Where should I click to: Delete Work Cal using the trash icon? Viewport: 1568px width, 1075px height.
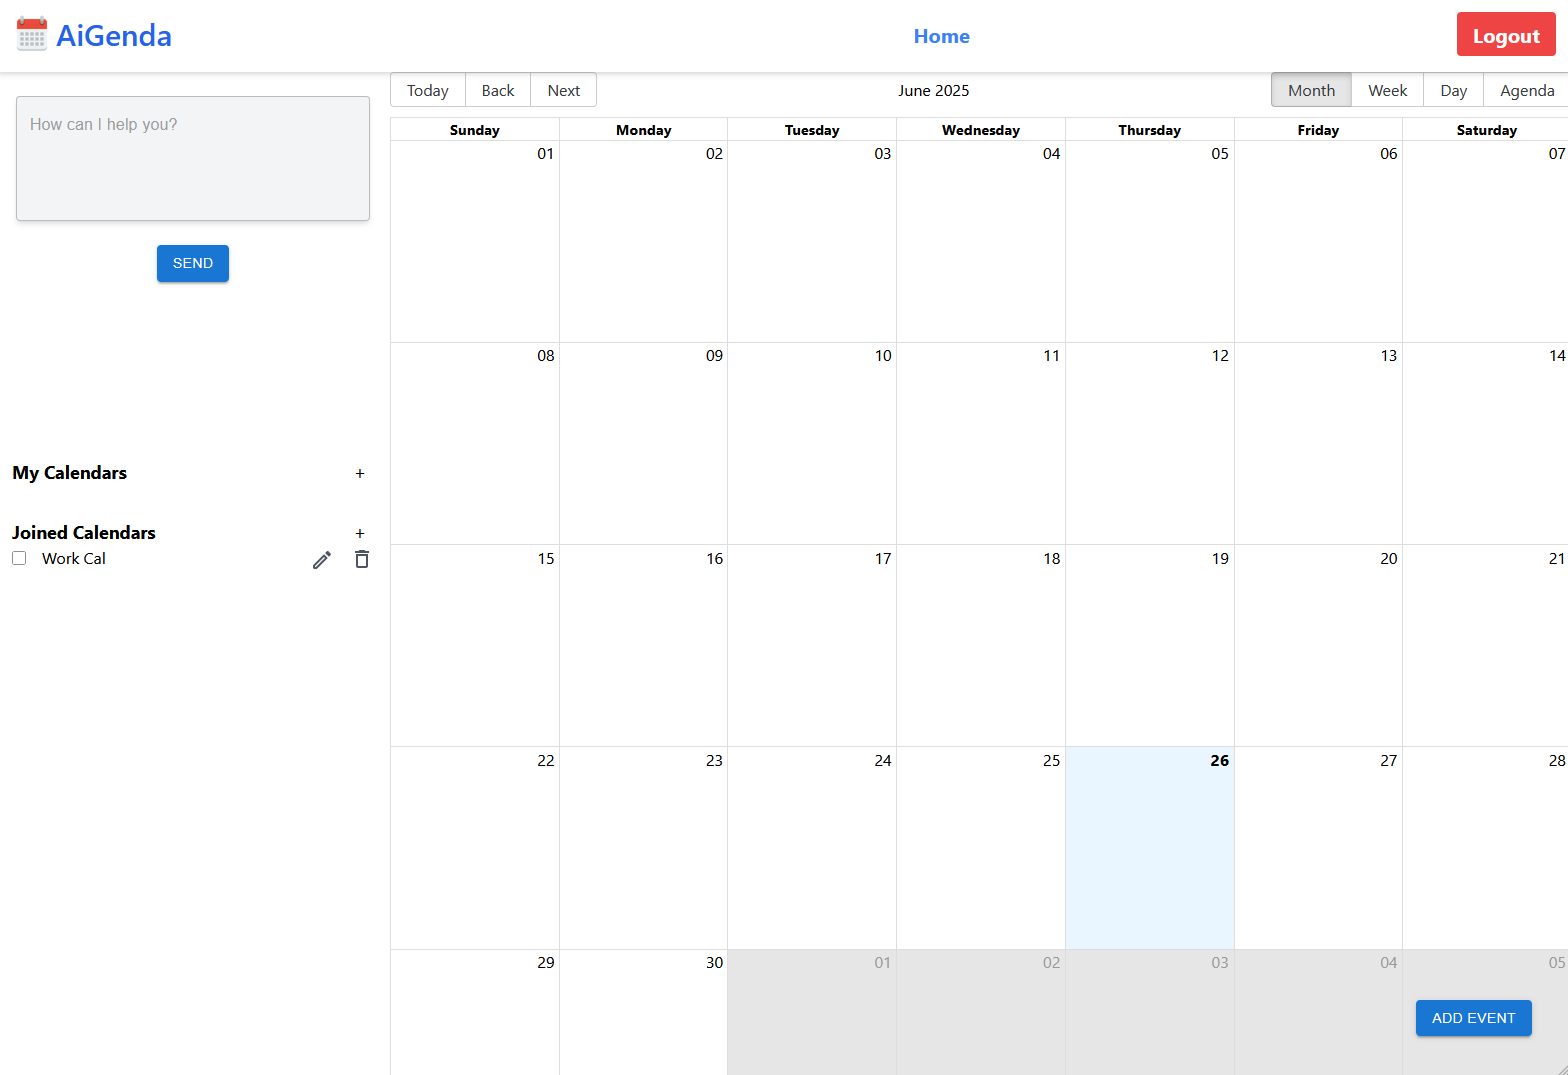coord(362,560)
